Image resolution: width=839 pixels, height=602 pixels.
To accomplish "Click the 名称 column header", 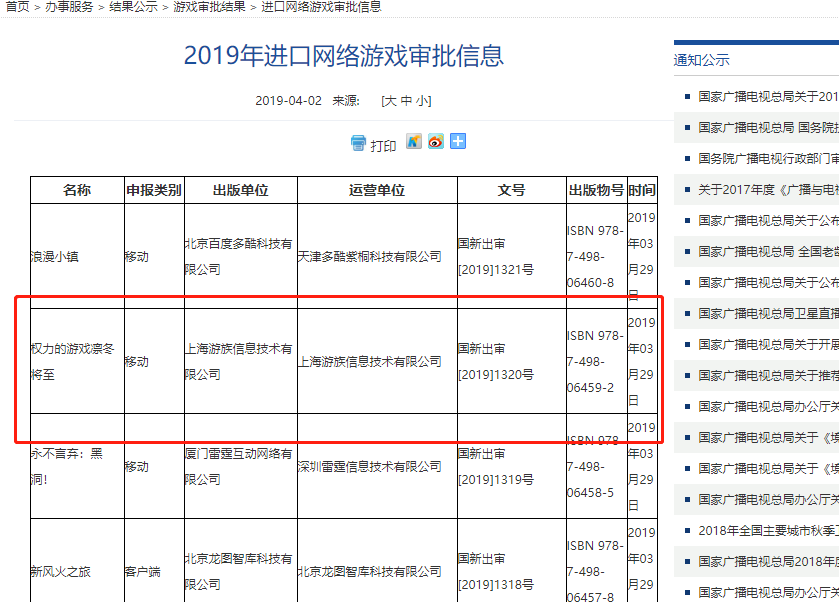I will click(77, 190).
